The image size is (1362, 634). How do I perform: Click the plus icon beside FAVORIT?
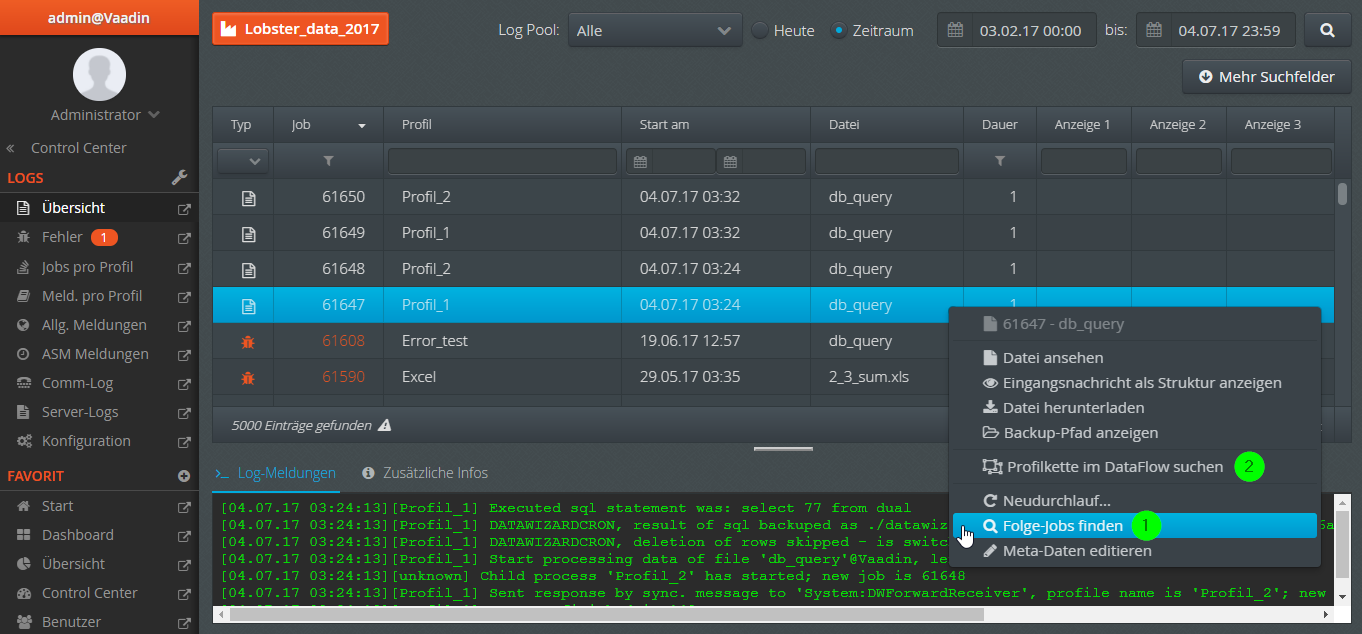coord(184,476)
